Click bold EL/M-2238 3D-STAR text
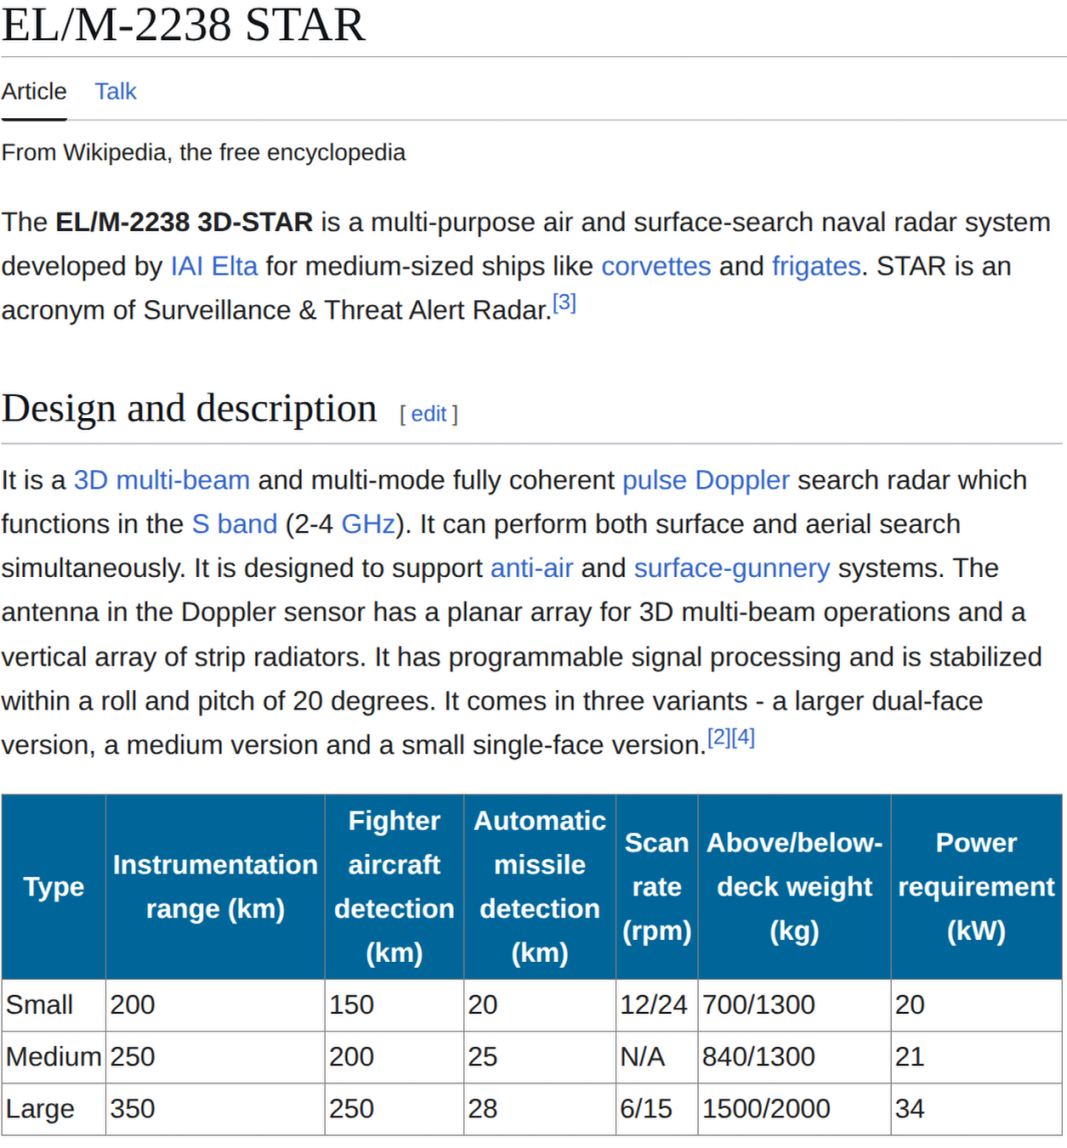1067x1148 pixels. click(x=184, y=223)
